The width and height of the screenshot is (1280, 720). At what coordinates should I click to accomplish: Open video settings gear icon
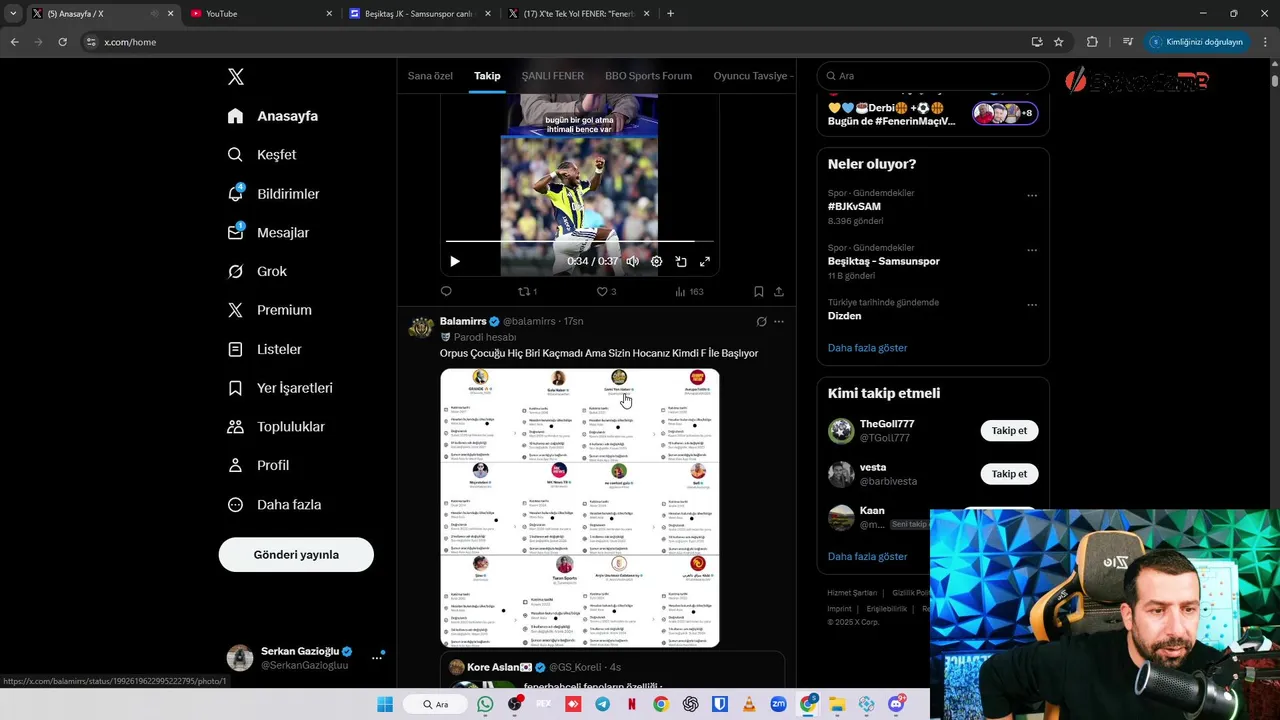[657, 261]
